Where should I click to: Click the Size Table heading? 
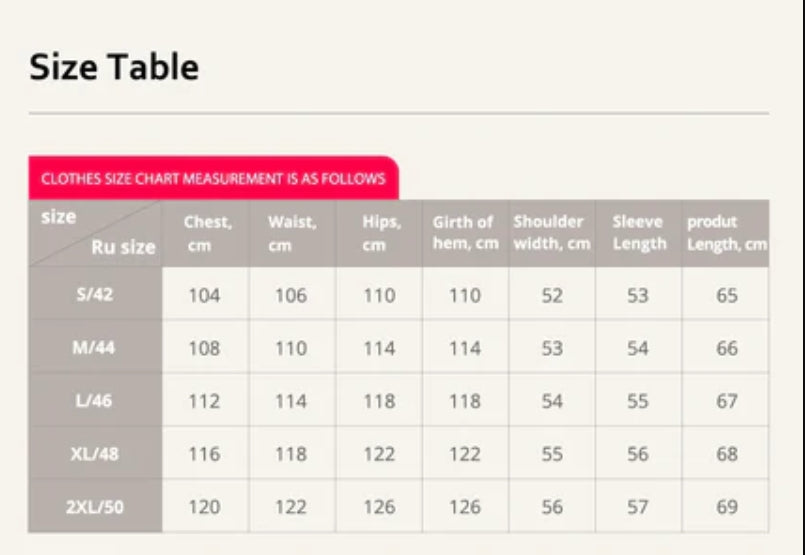pos(114,67)
